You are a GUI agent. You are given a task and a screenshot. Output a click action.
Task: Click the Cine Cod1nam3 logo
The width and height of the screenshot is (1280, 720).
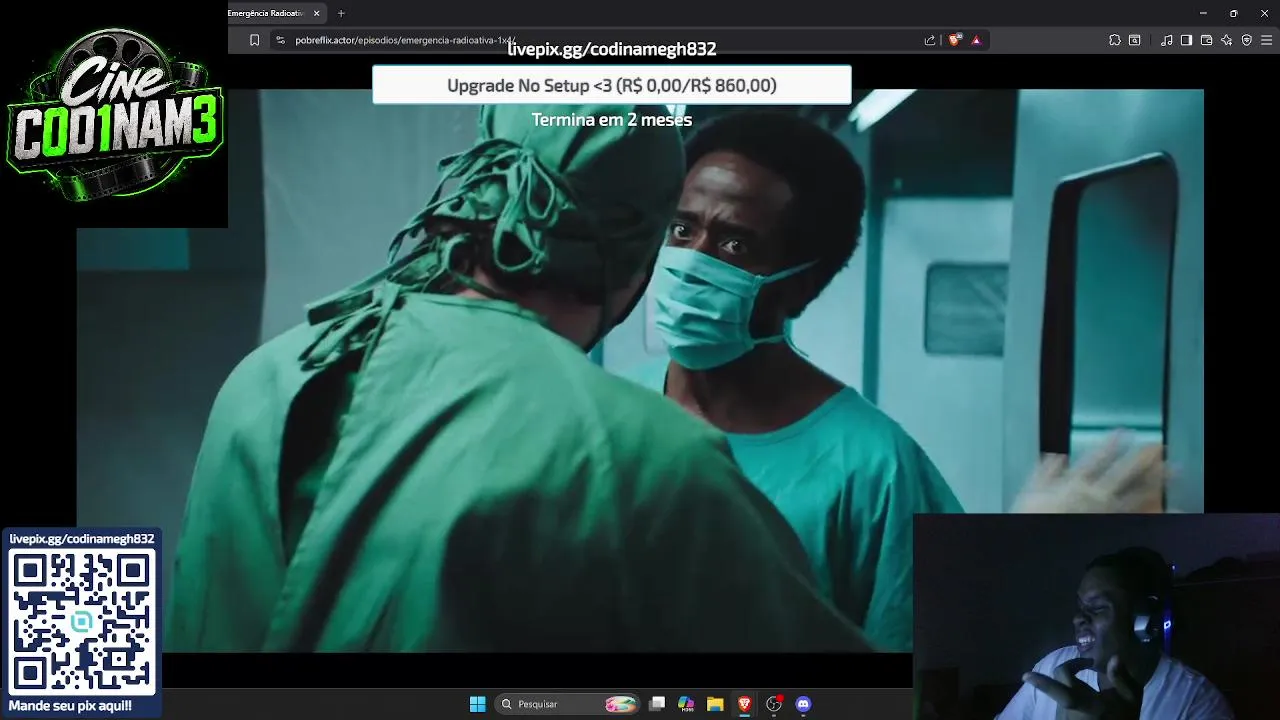point(114,113)
